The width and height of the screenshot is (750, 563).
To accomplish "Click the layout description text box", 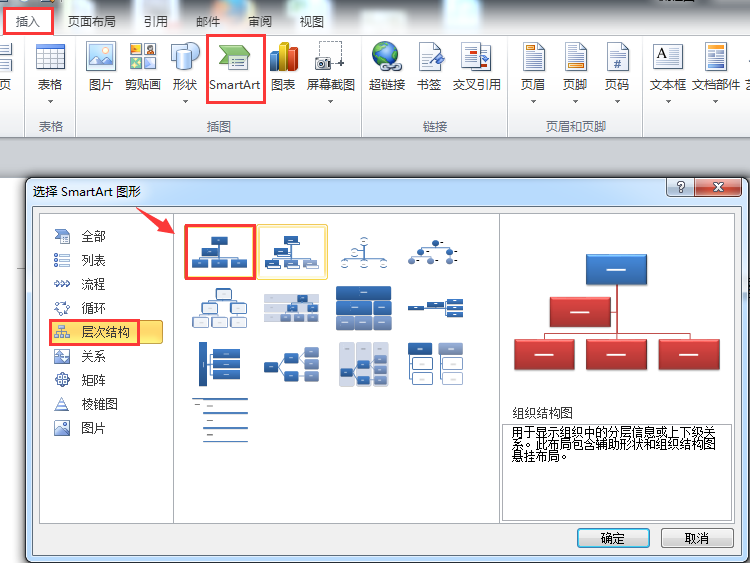I will coord(617,472).
